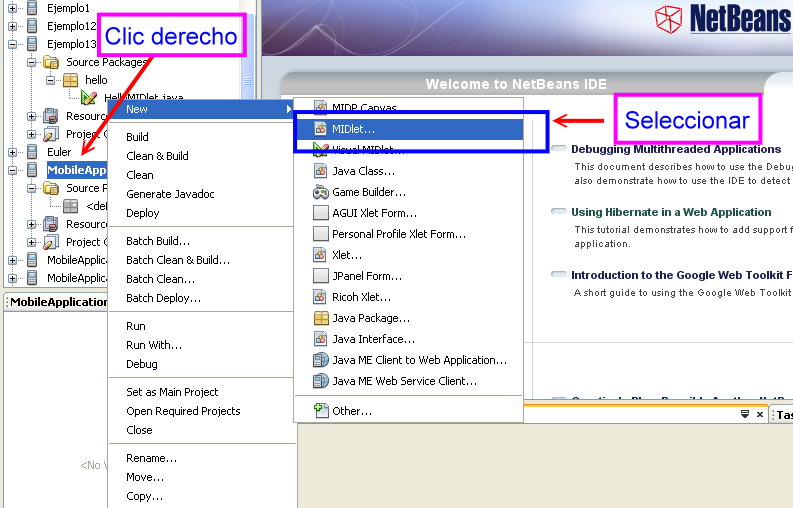
Task: Collapse the Ejemplo13 project node
Action: pyautogui.click(x=13, y=45)
